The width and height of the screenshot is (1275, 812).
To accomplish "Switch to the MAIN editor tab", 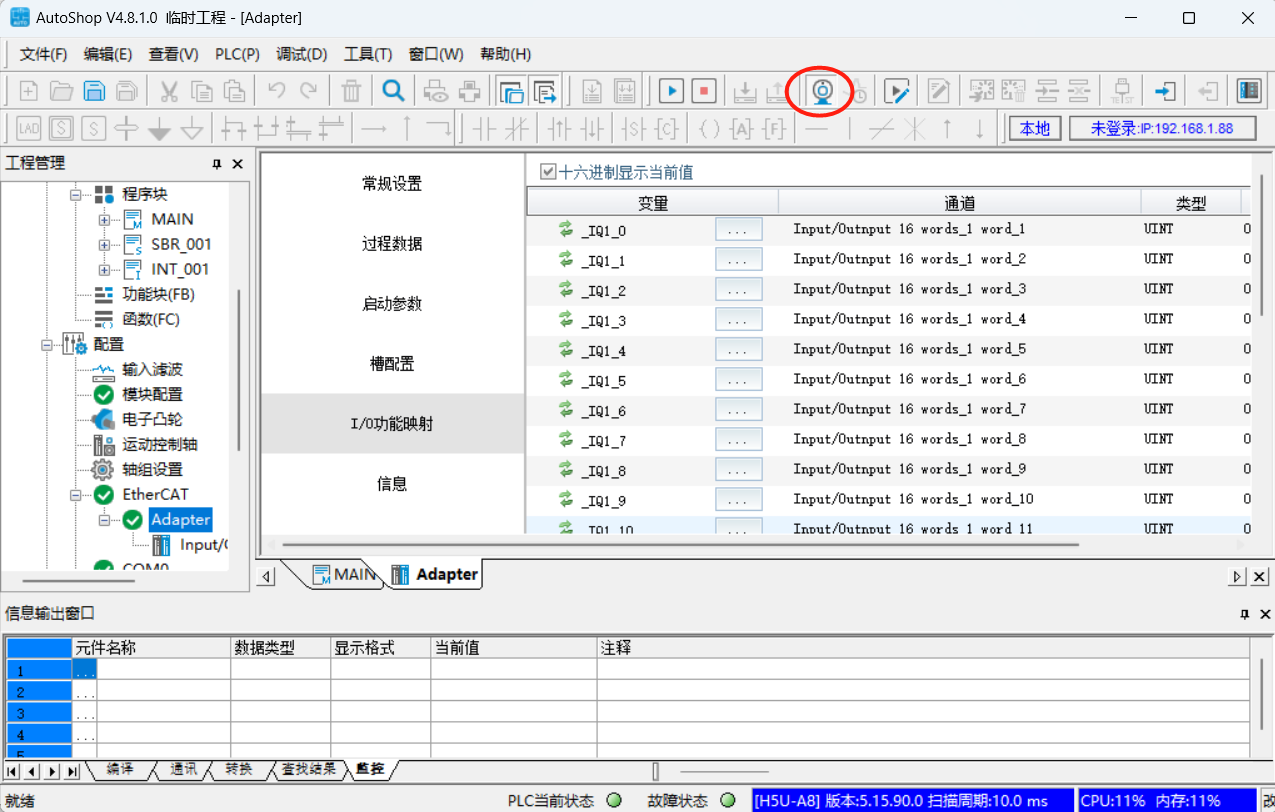I will (345, 574).
